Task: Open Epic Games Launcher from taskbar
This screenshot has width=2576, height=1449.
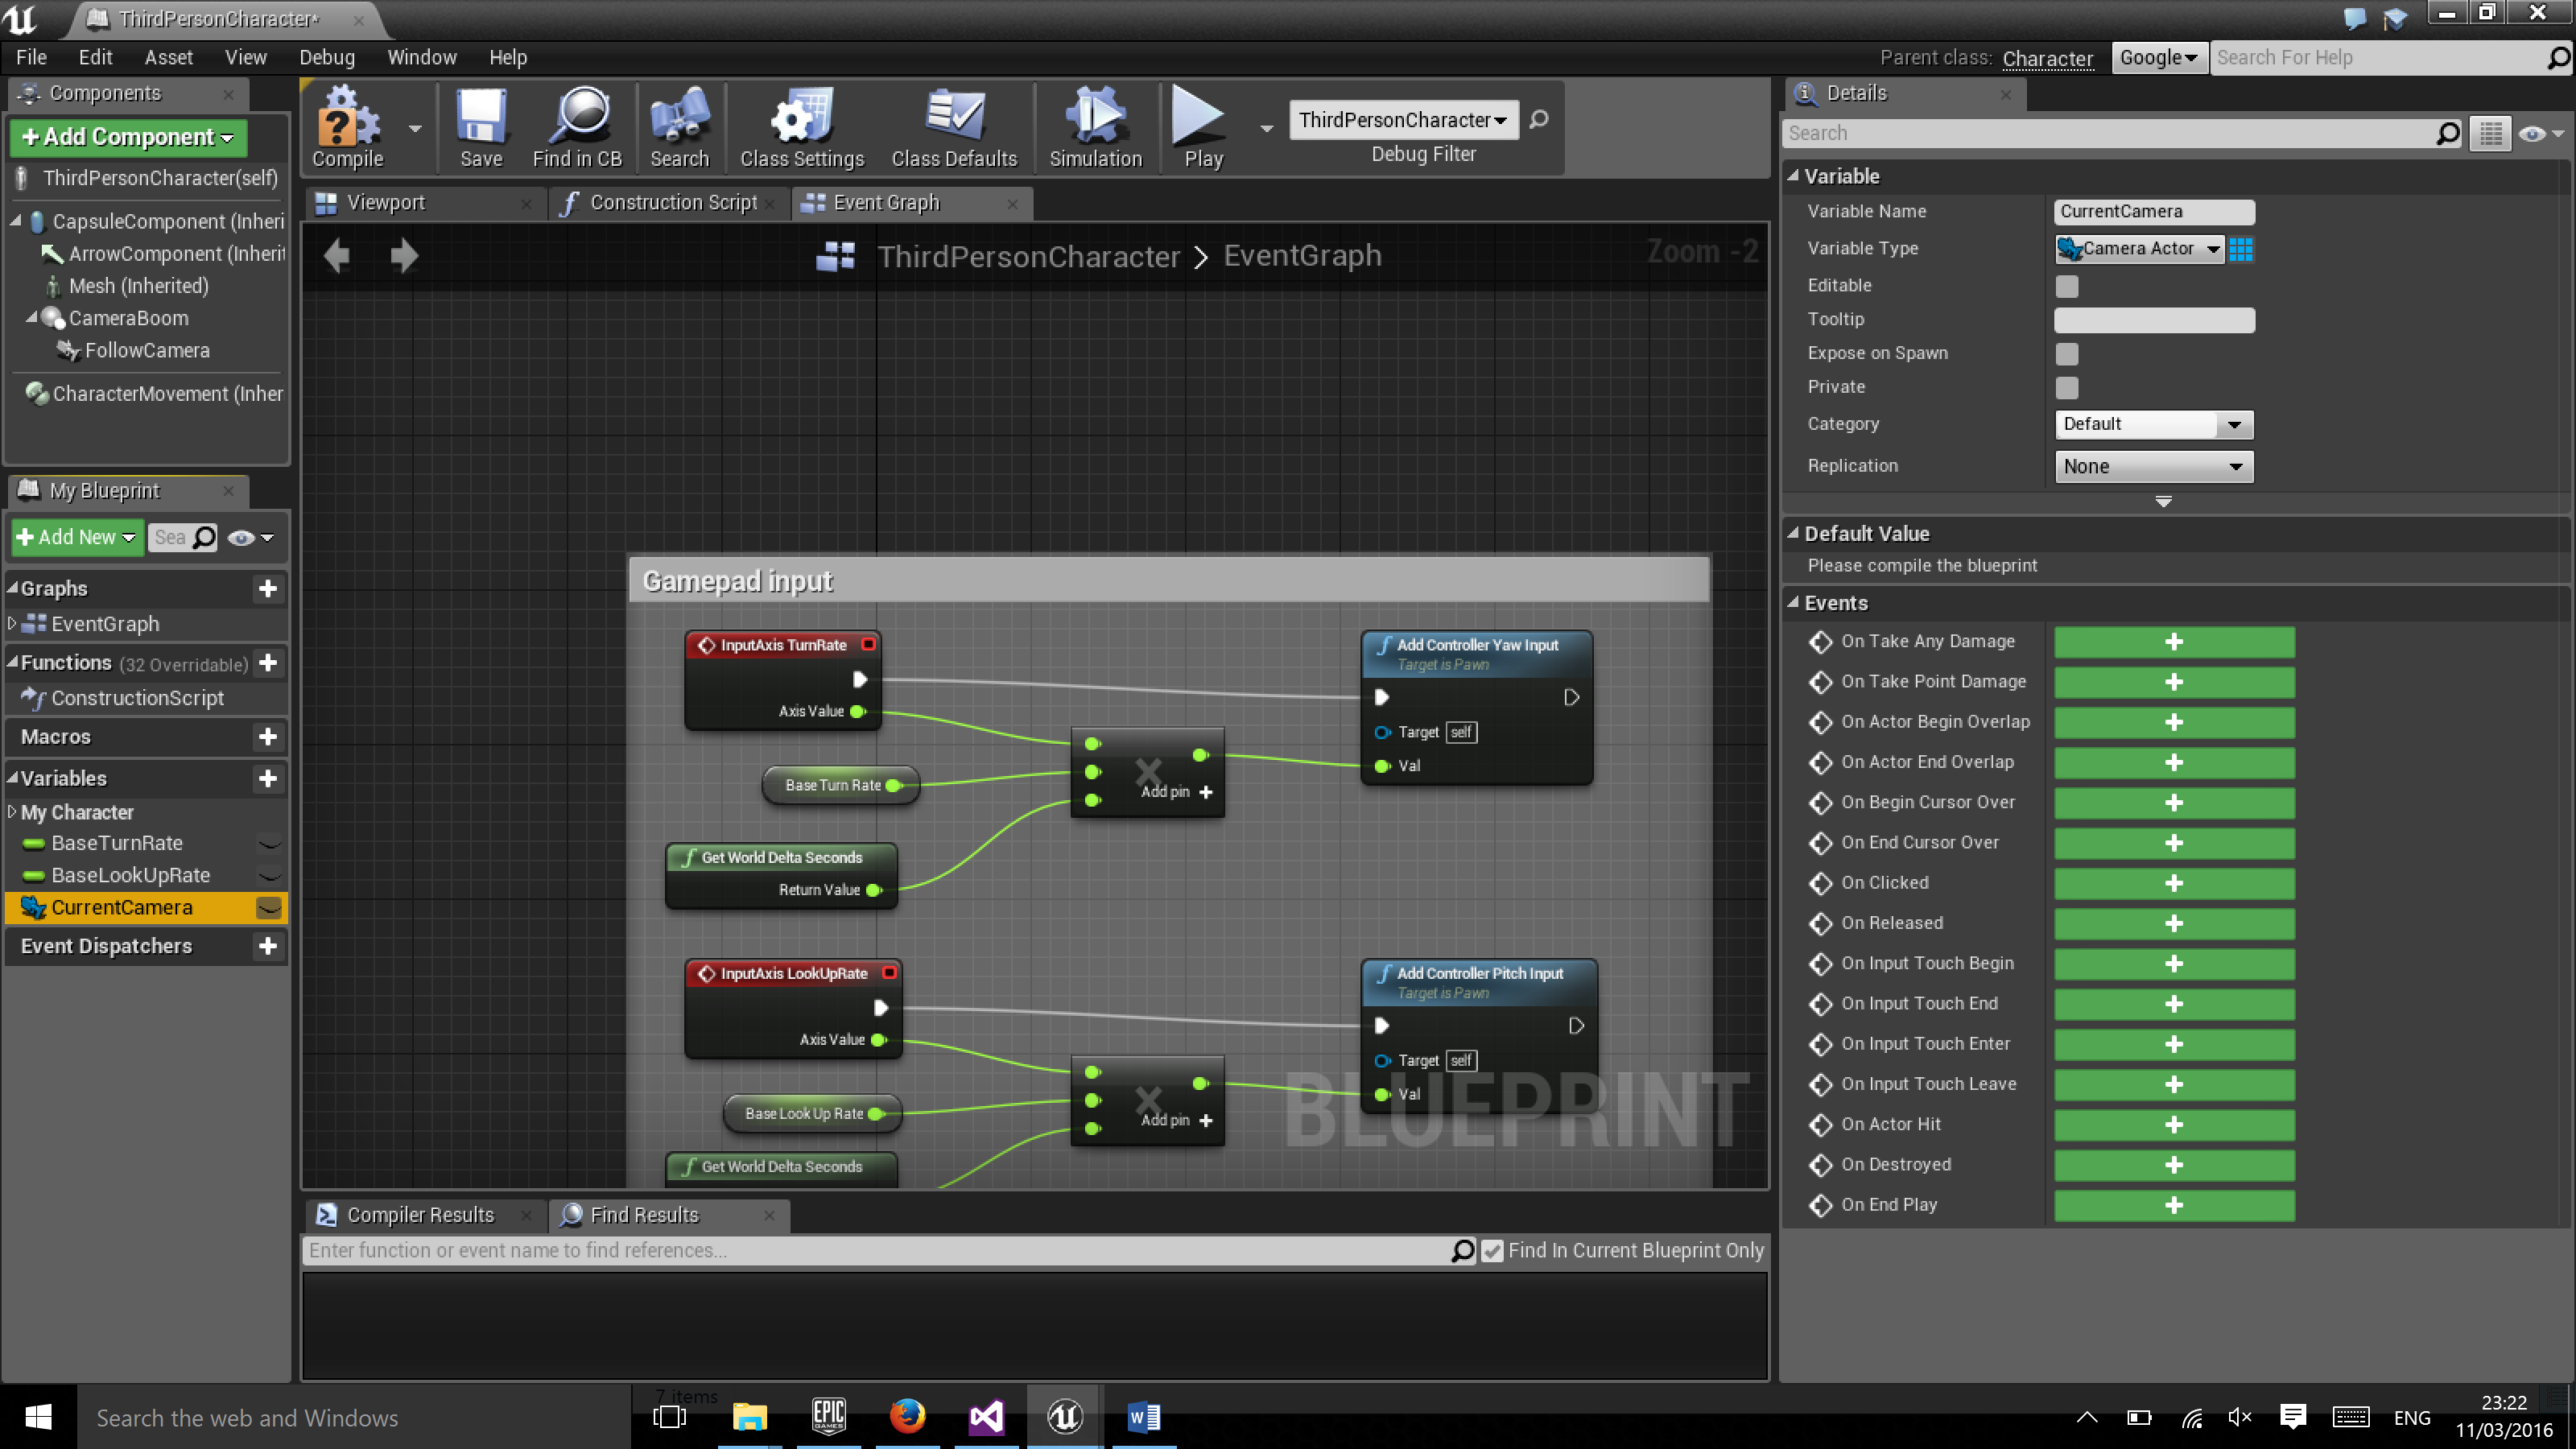Action: tap(829, 1416)
